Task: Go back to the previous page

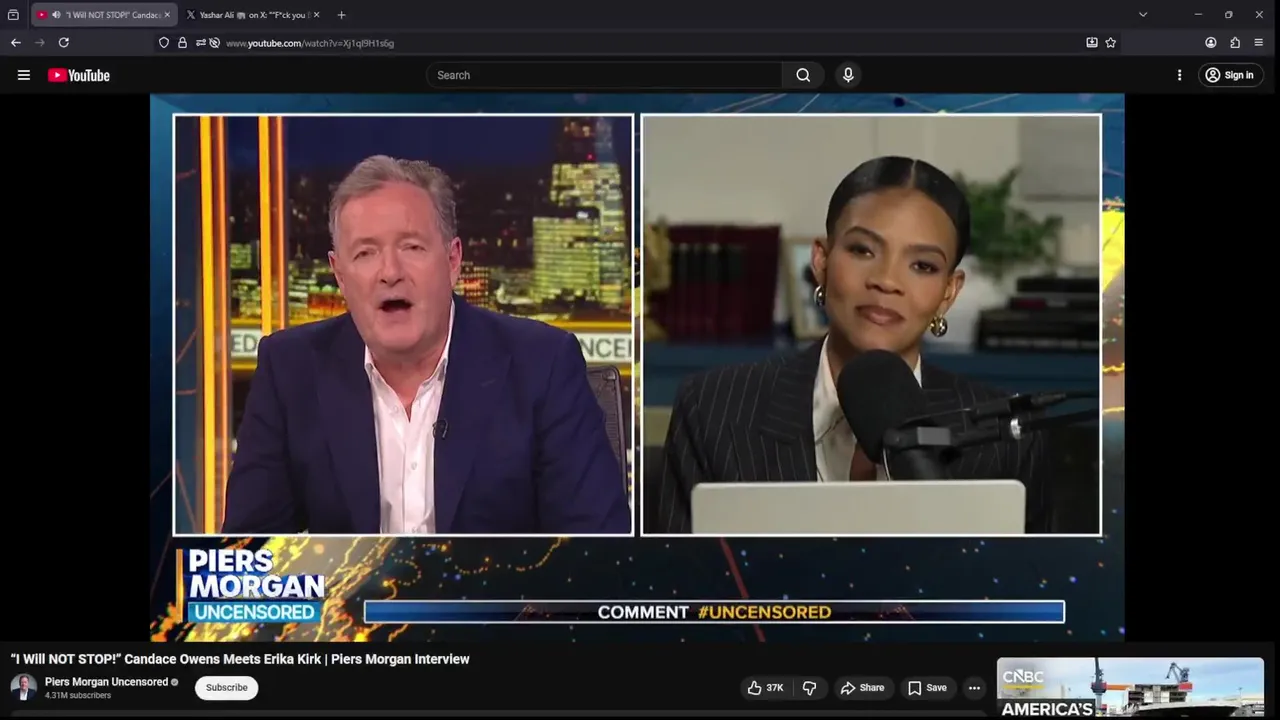Action: tap(15, 43)
